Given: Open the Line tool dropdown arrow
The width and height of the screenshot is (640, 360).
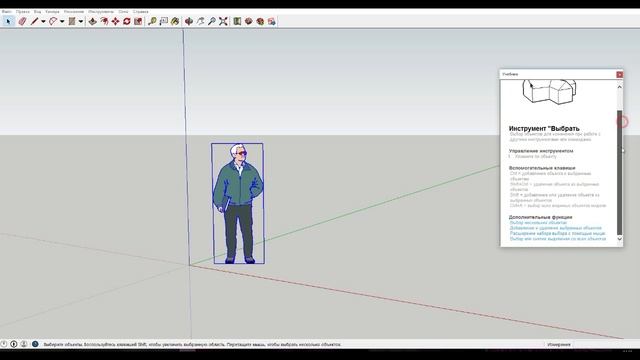Looking at the screenshot, I should pos(43,21).
